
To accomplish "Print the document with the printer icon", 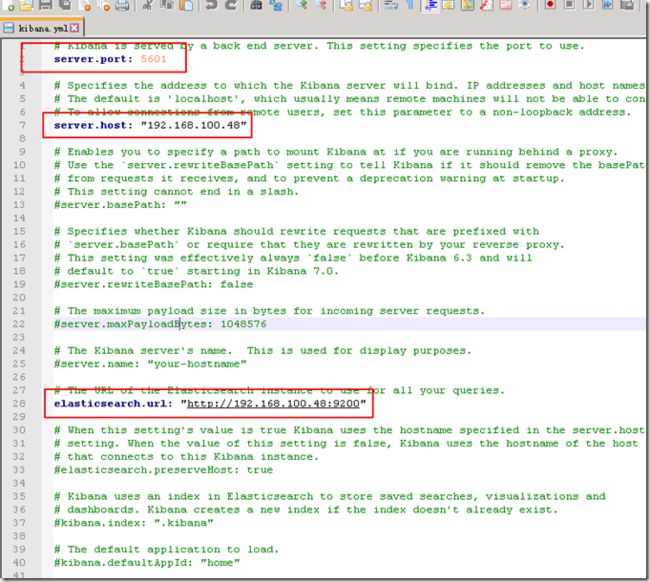I will pyautogui.click(x=122, y=5).
